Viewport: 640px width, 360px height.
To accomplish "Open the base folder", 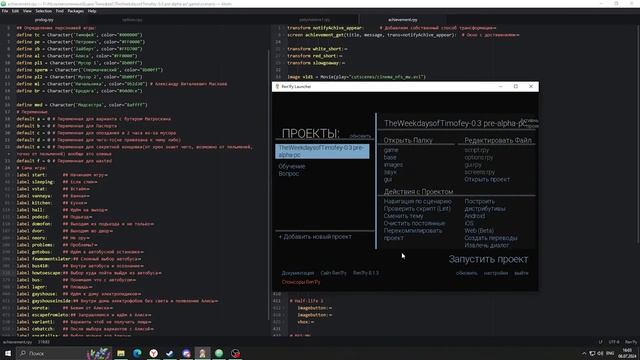I will 390,157.
